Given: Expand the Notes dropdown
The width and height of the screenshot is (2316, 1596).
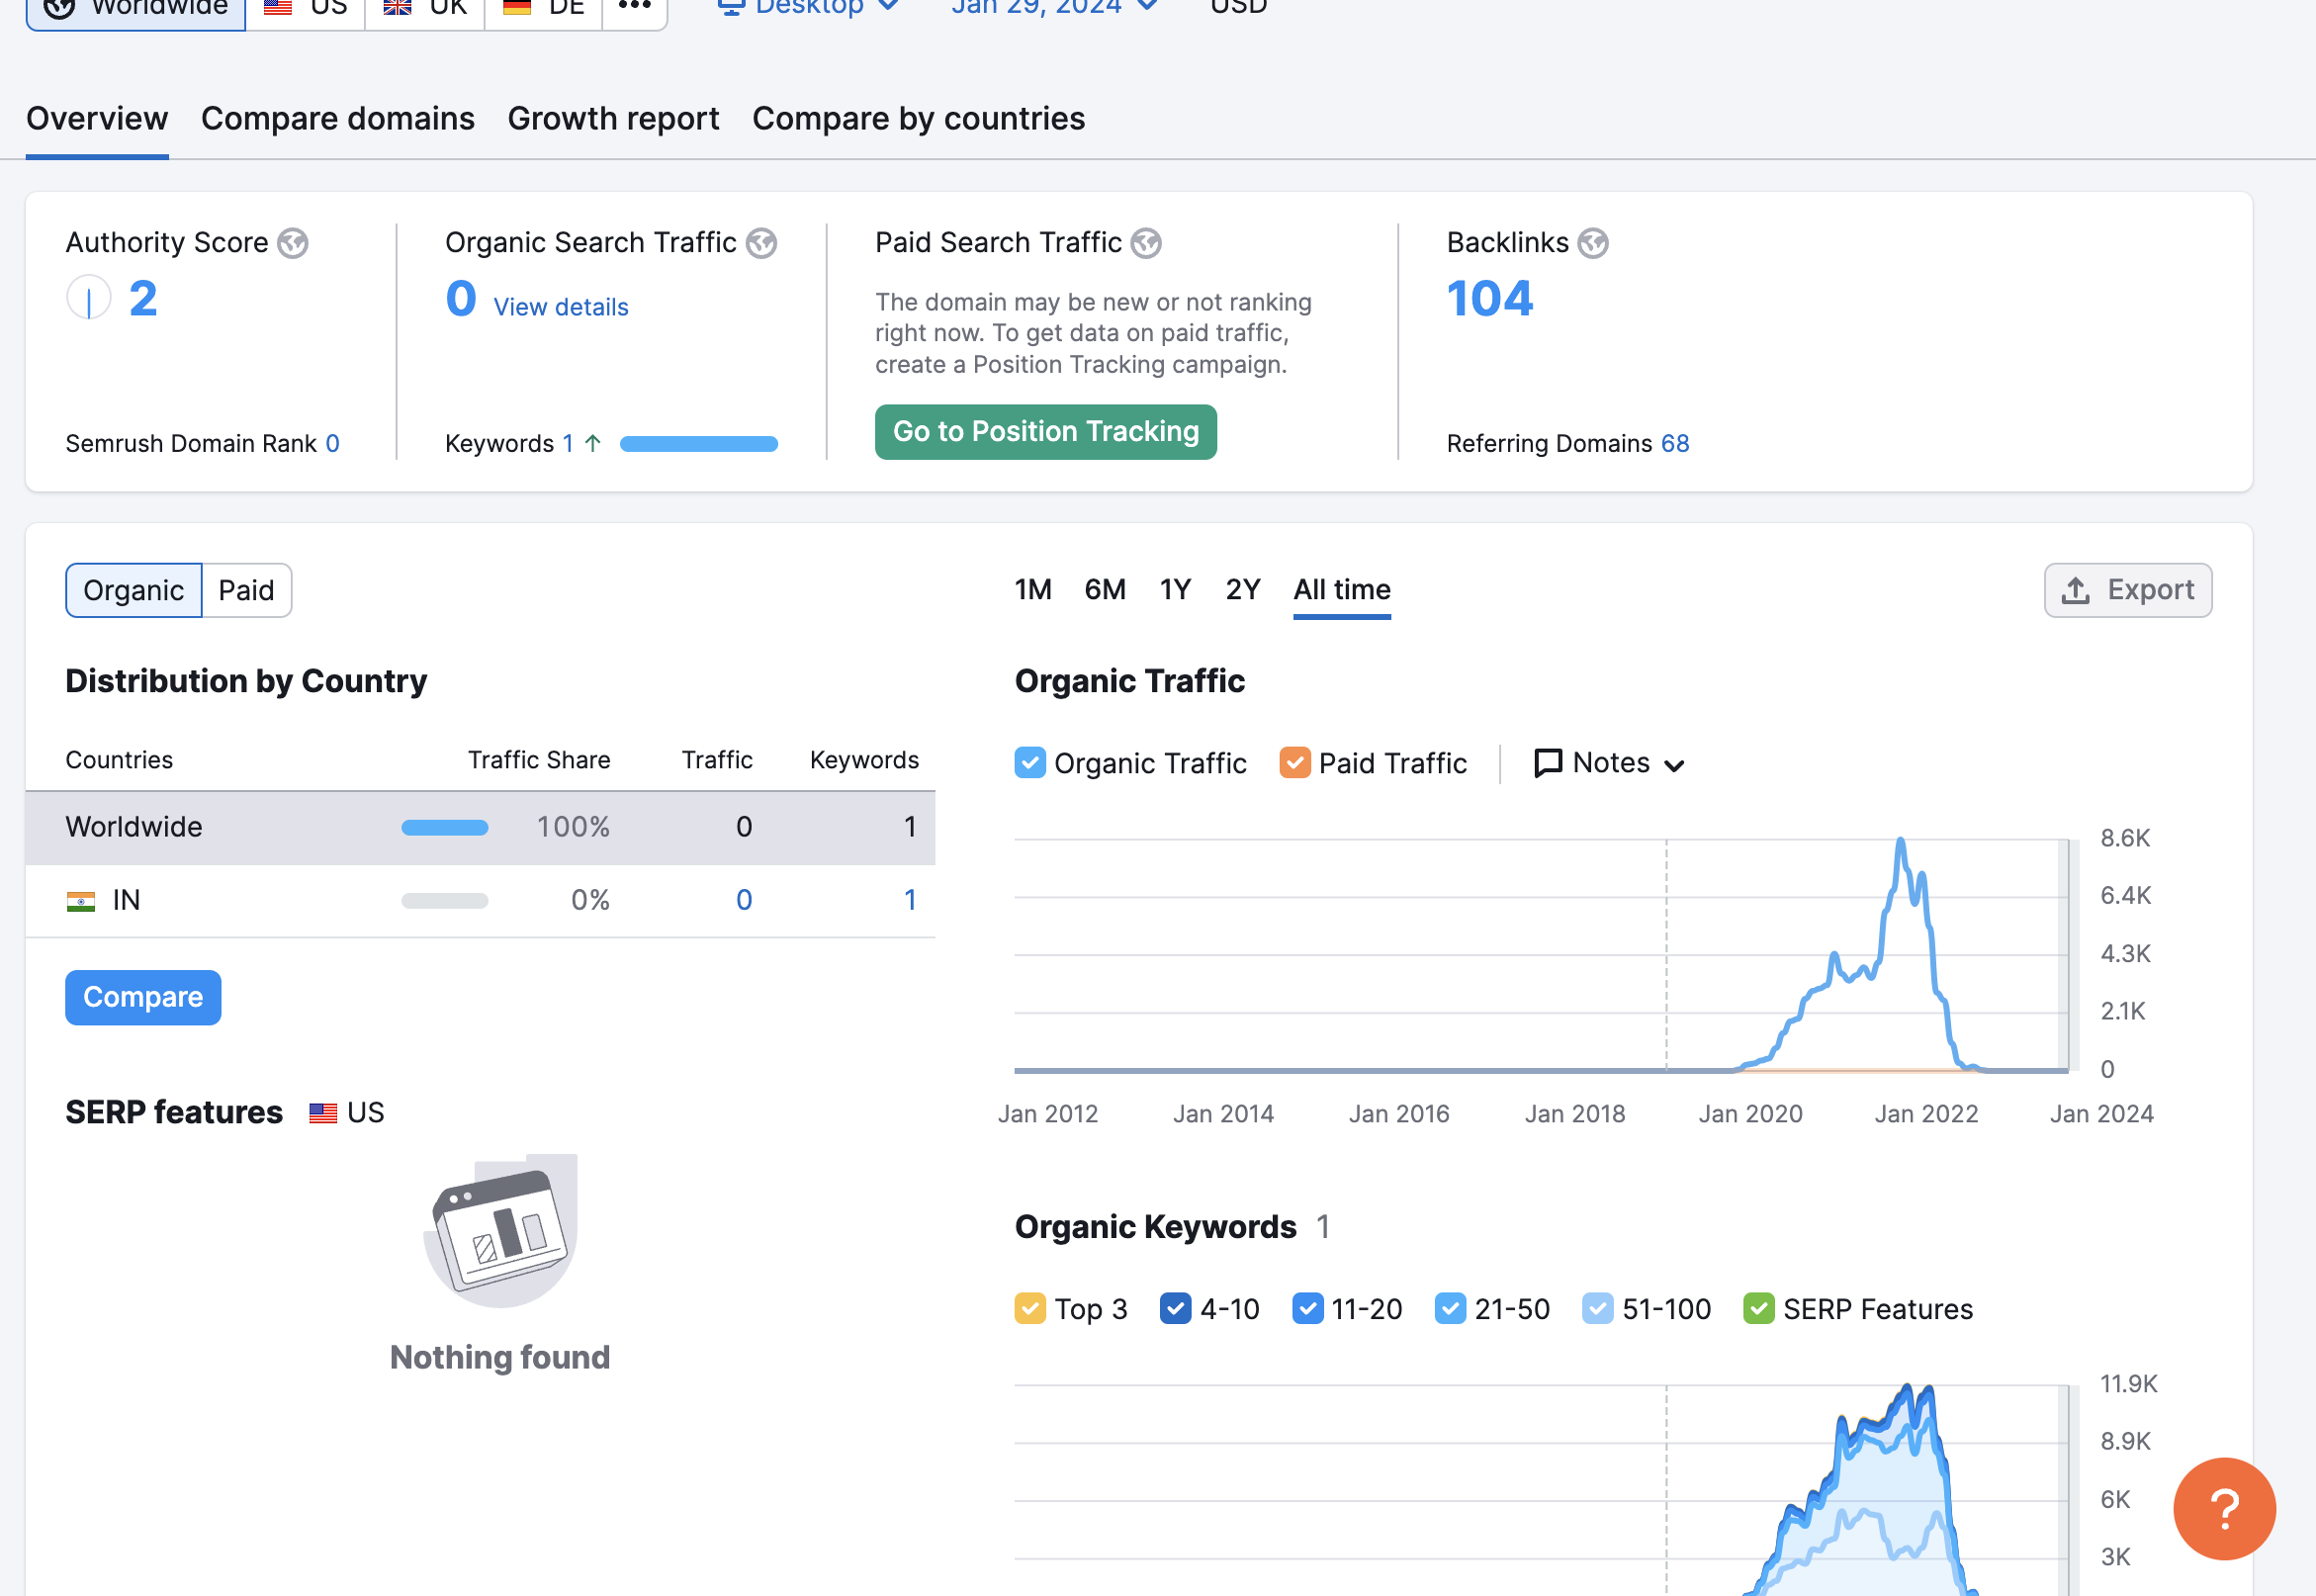Looking at the screenshot, I should click(x=1610, y=763).
